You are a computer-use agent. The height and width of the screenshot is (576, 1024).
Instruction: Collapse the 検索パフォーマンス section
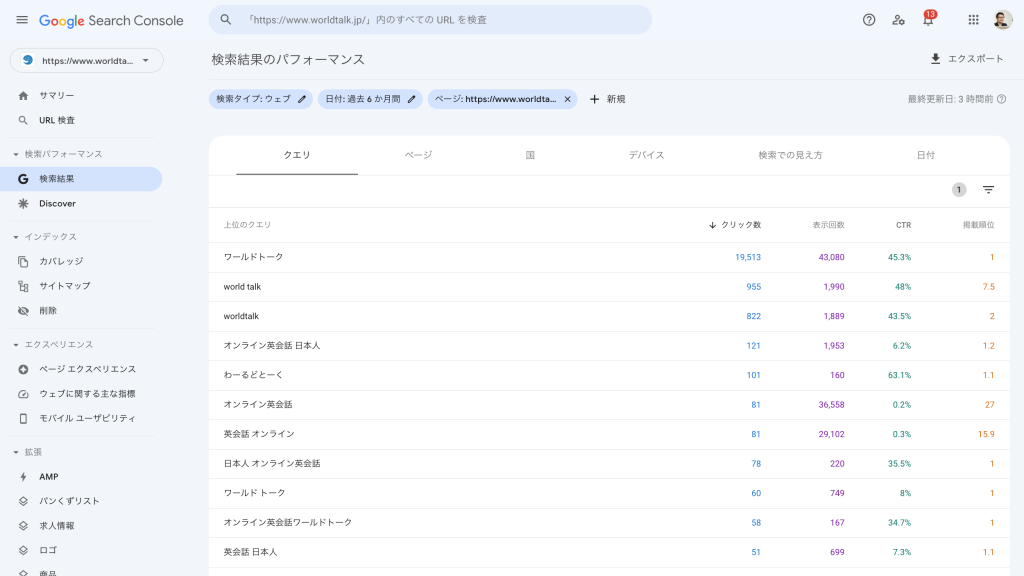click(x=16, y=154)
